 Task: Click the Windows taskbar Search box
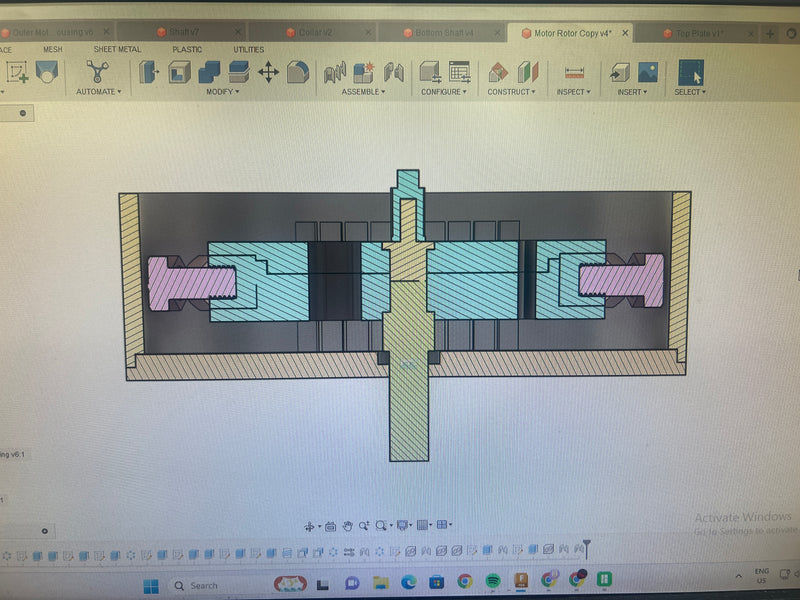(x=213, y=585)
